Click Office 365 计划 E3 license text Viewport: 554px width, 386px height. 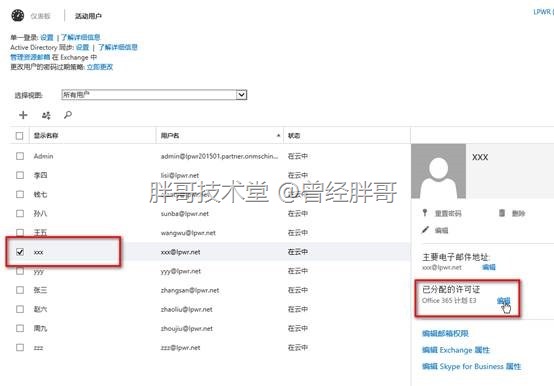click(x=449, y=301)
